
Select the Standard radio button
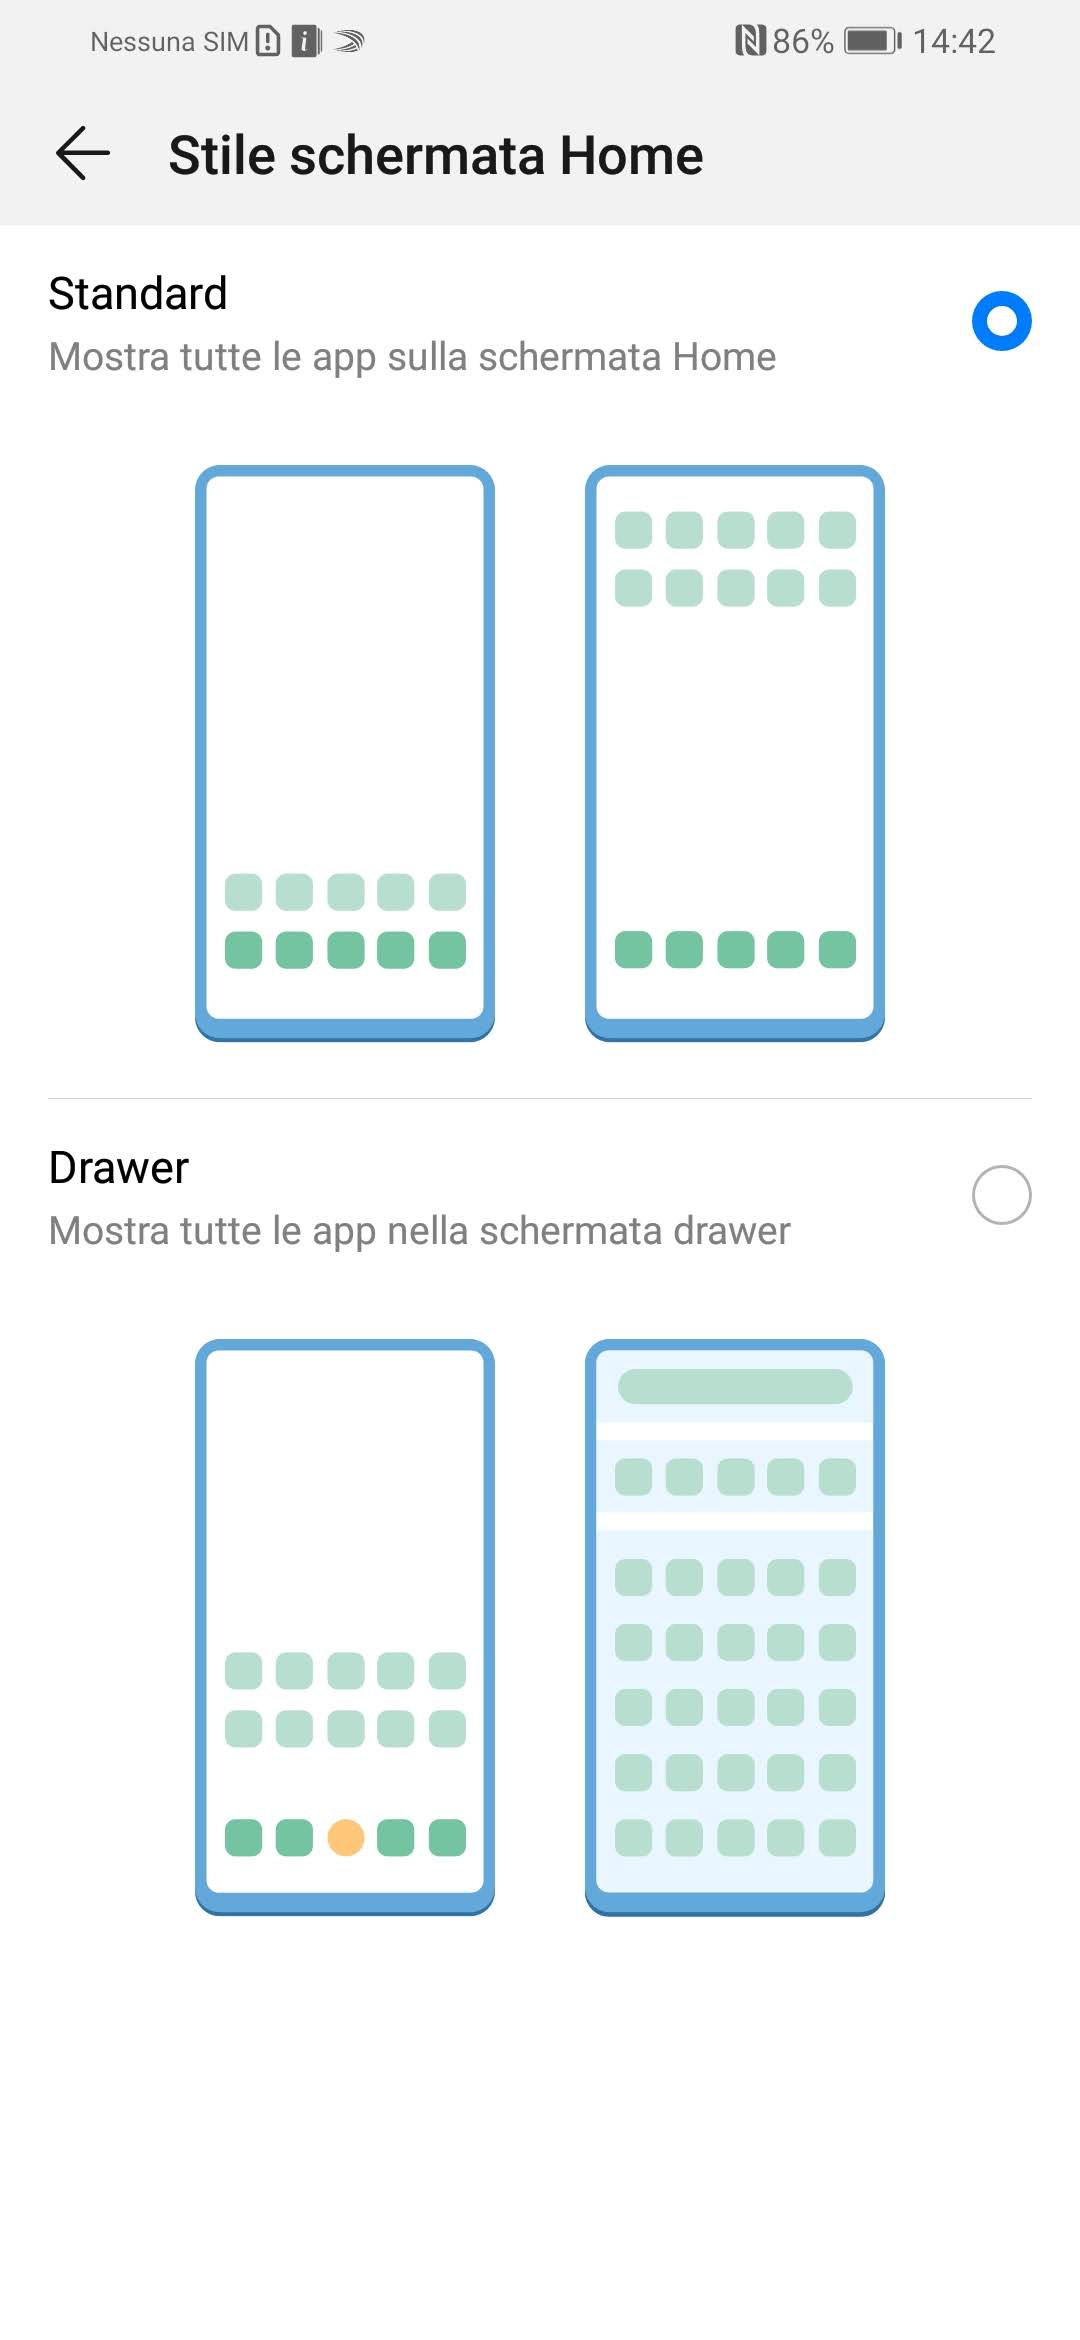1001,321
